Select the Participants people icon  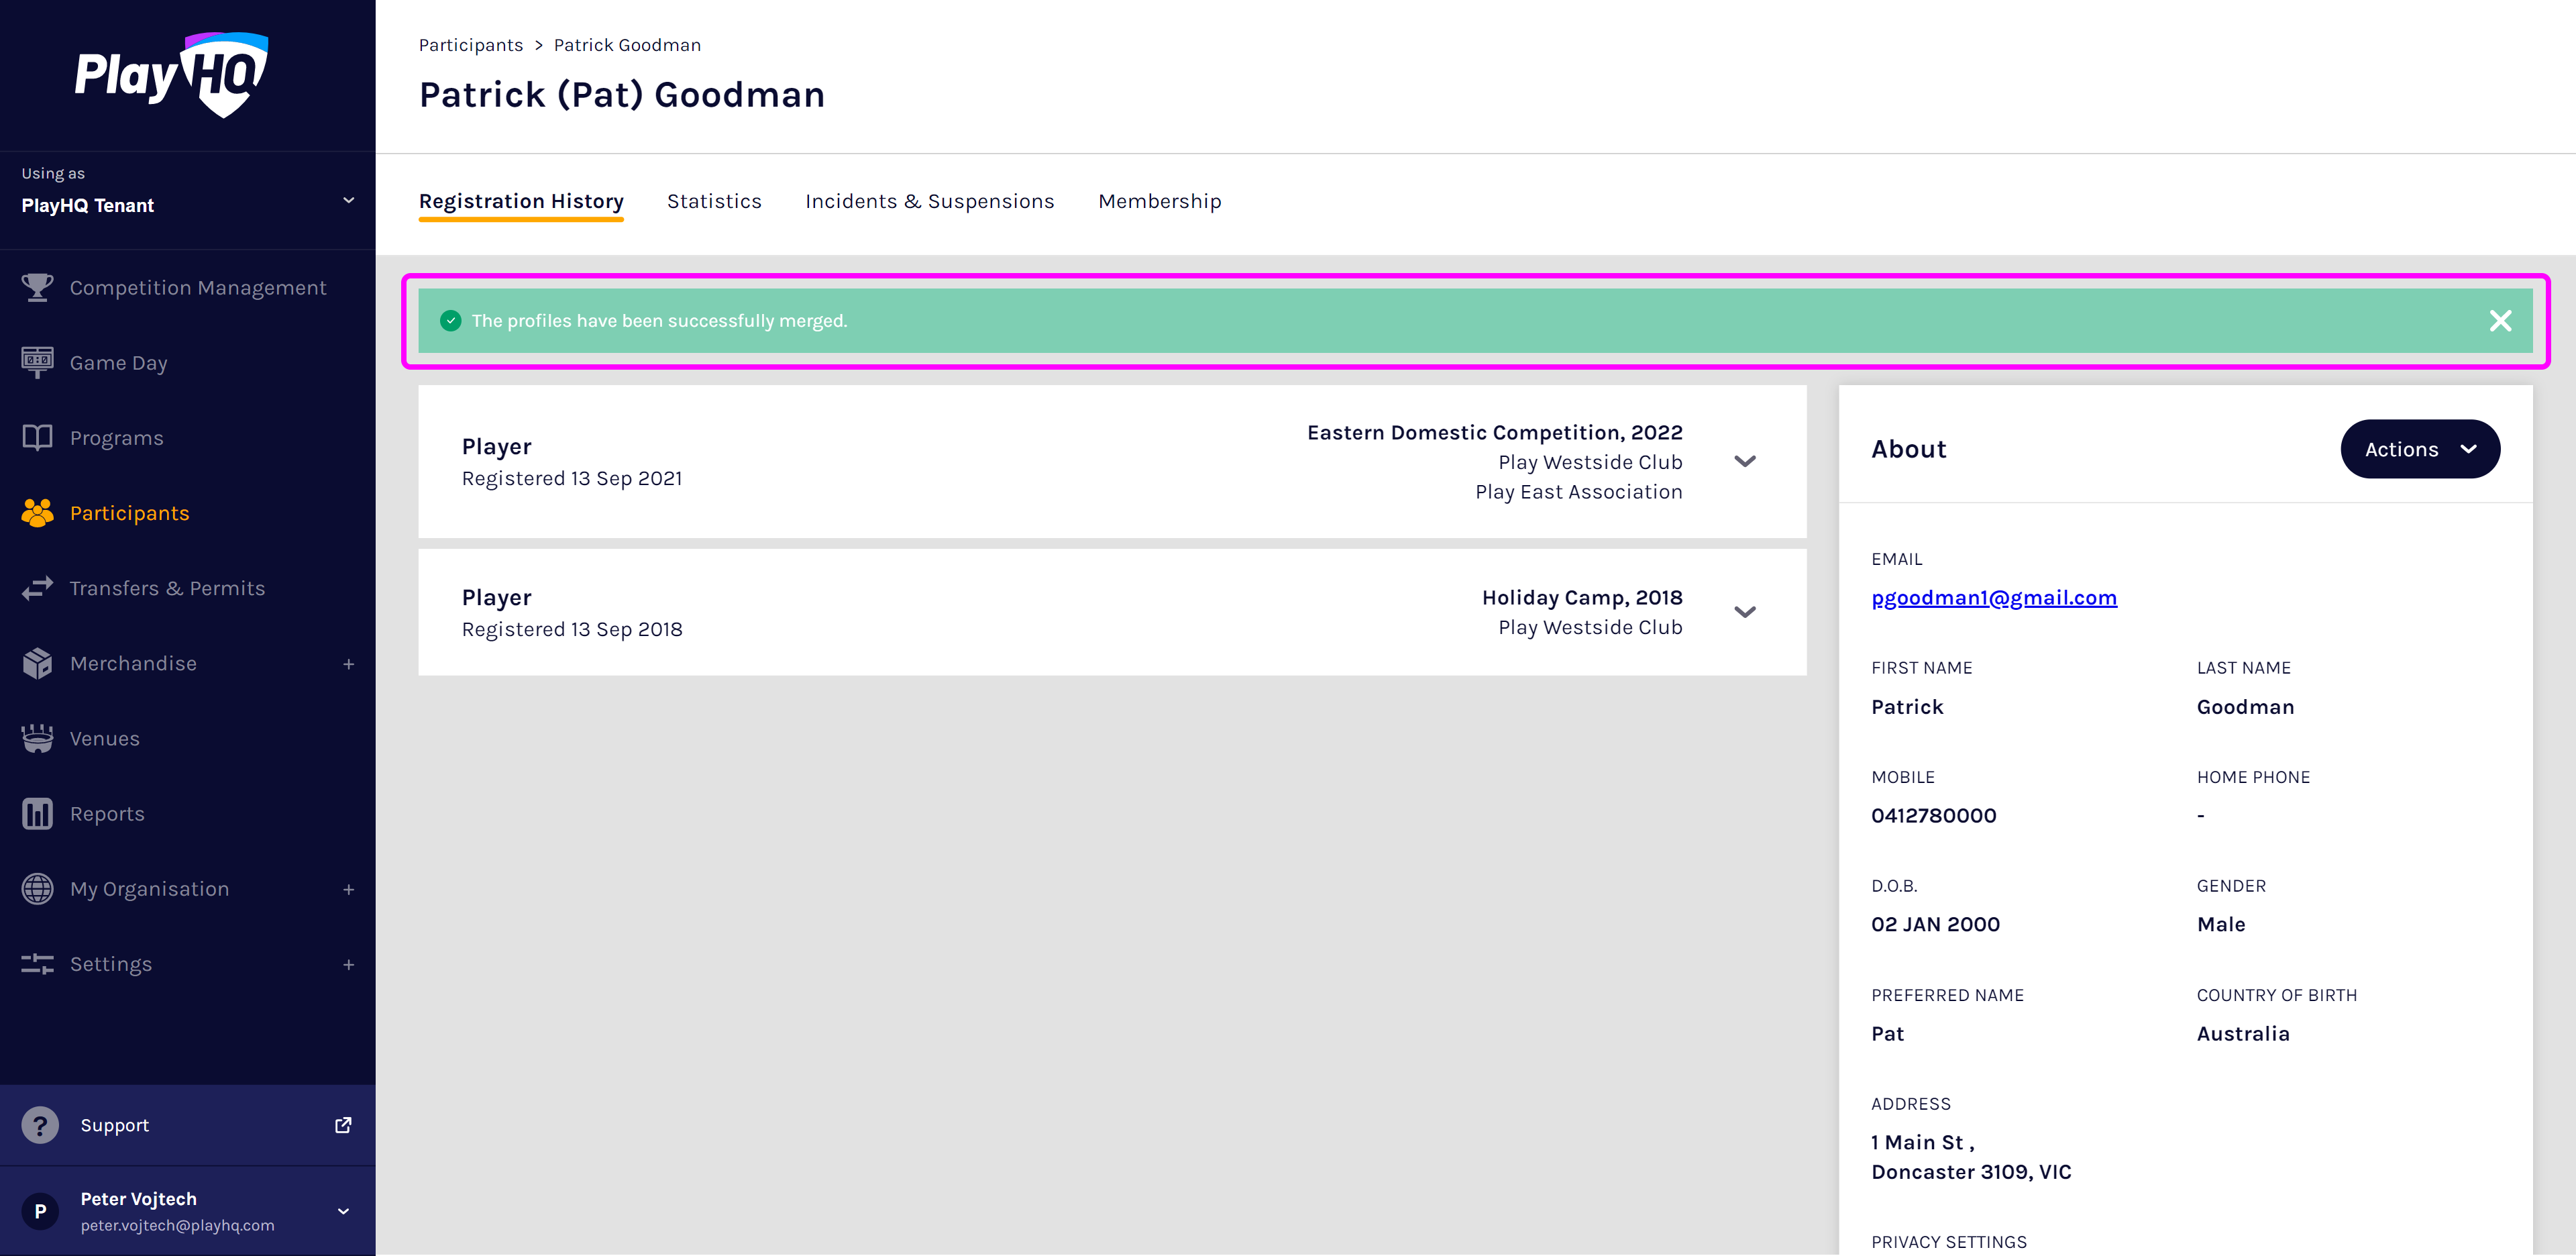(x=37, y=512)
